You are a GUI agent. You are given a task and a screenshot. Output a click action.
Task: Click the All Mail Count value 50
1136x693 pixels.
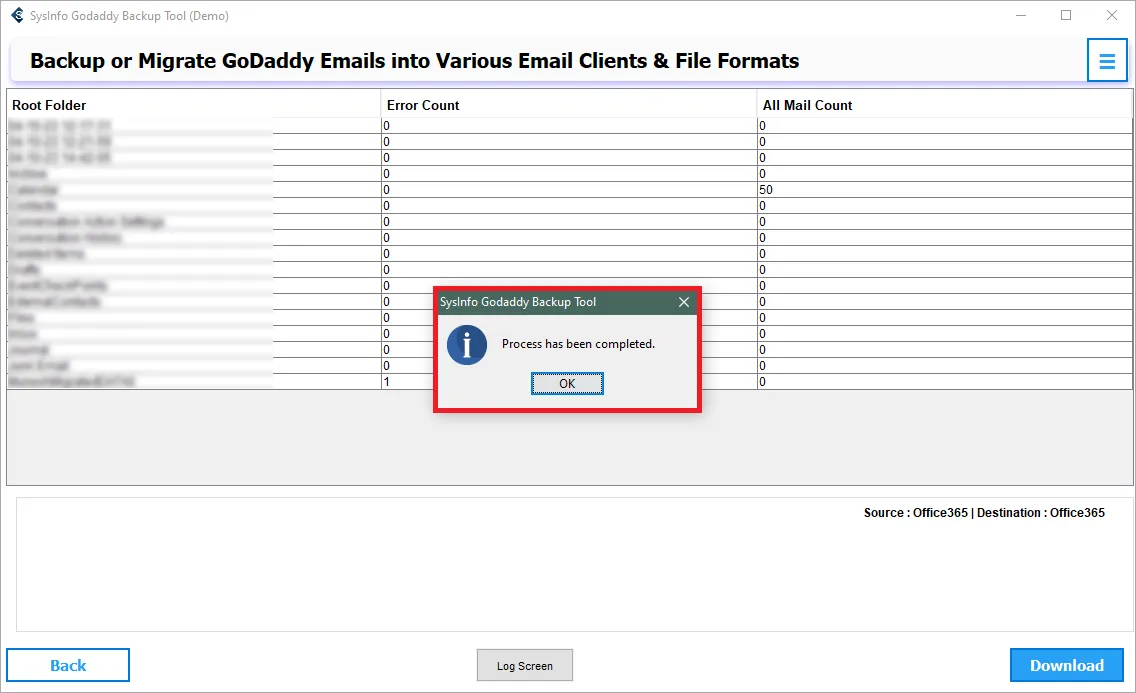click(x=766, y=190)
